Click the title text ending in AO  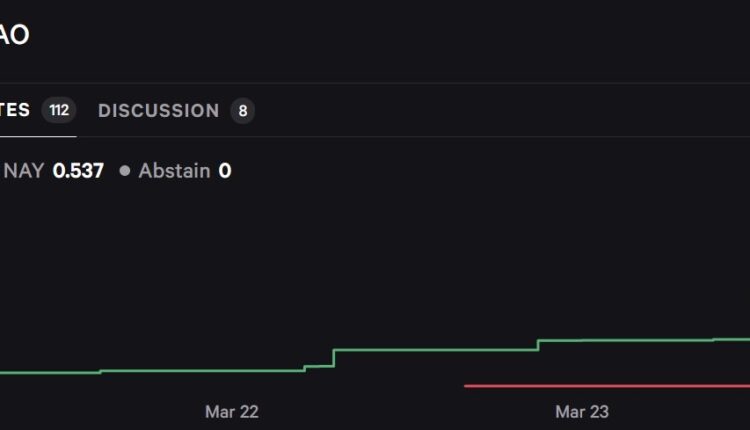pos(15,35)
